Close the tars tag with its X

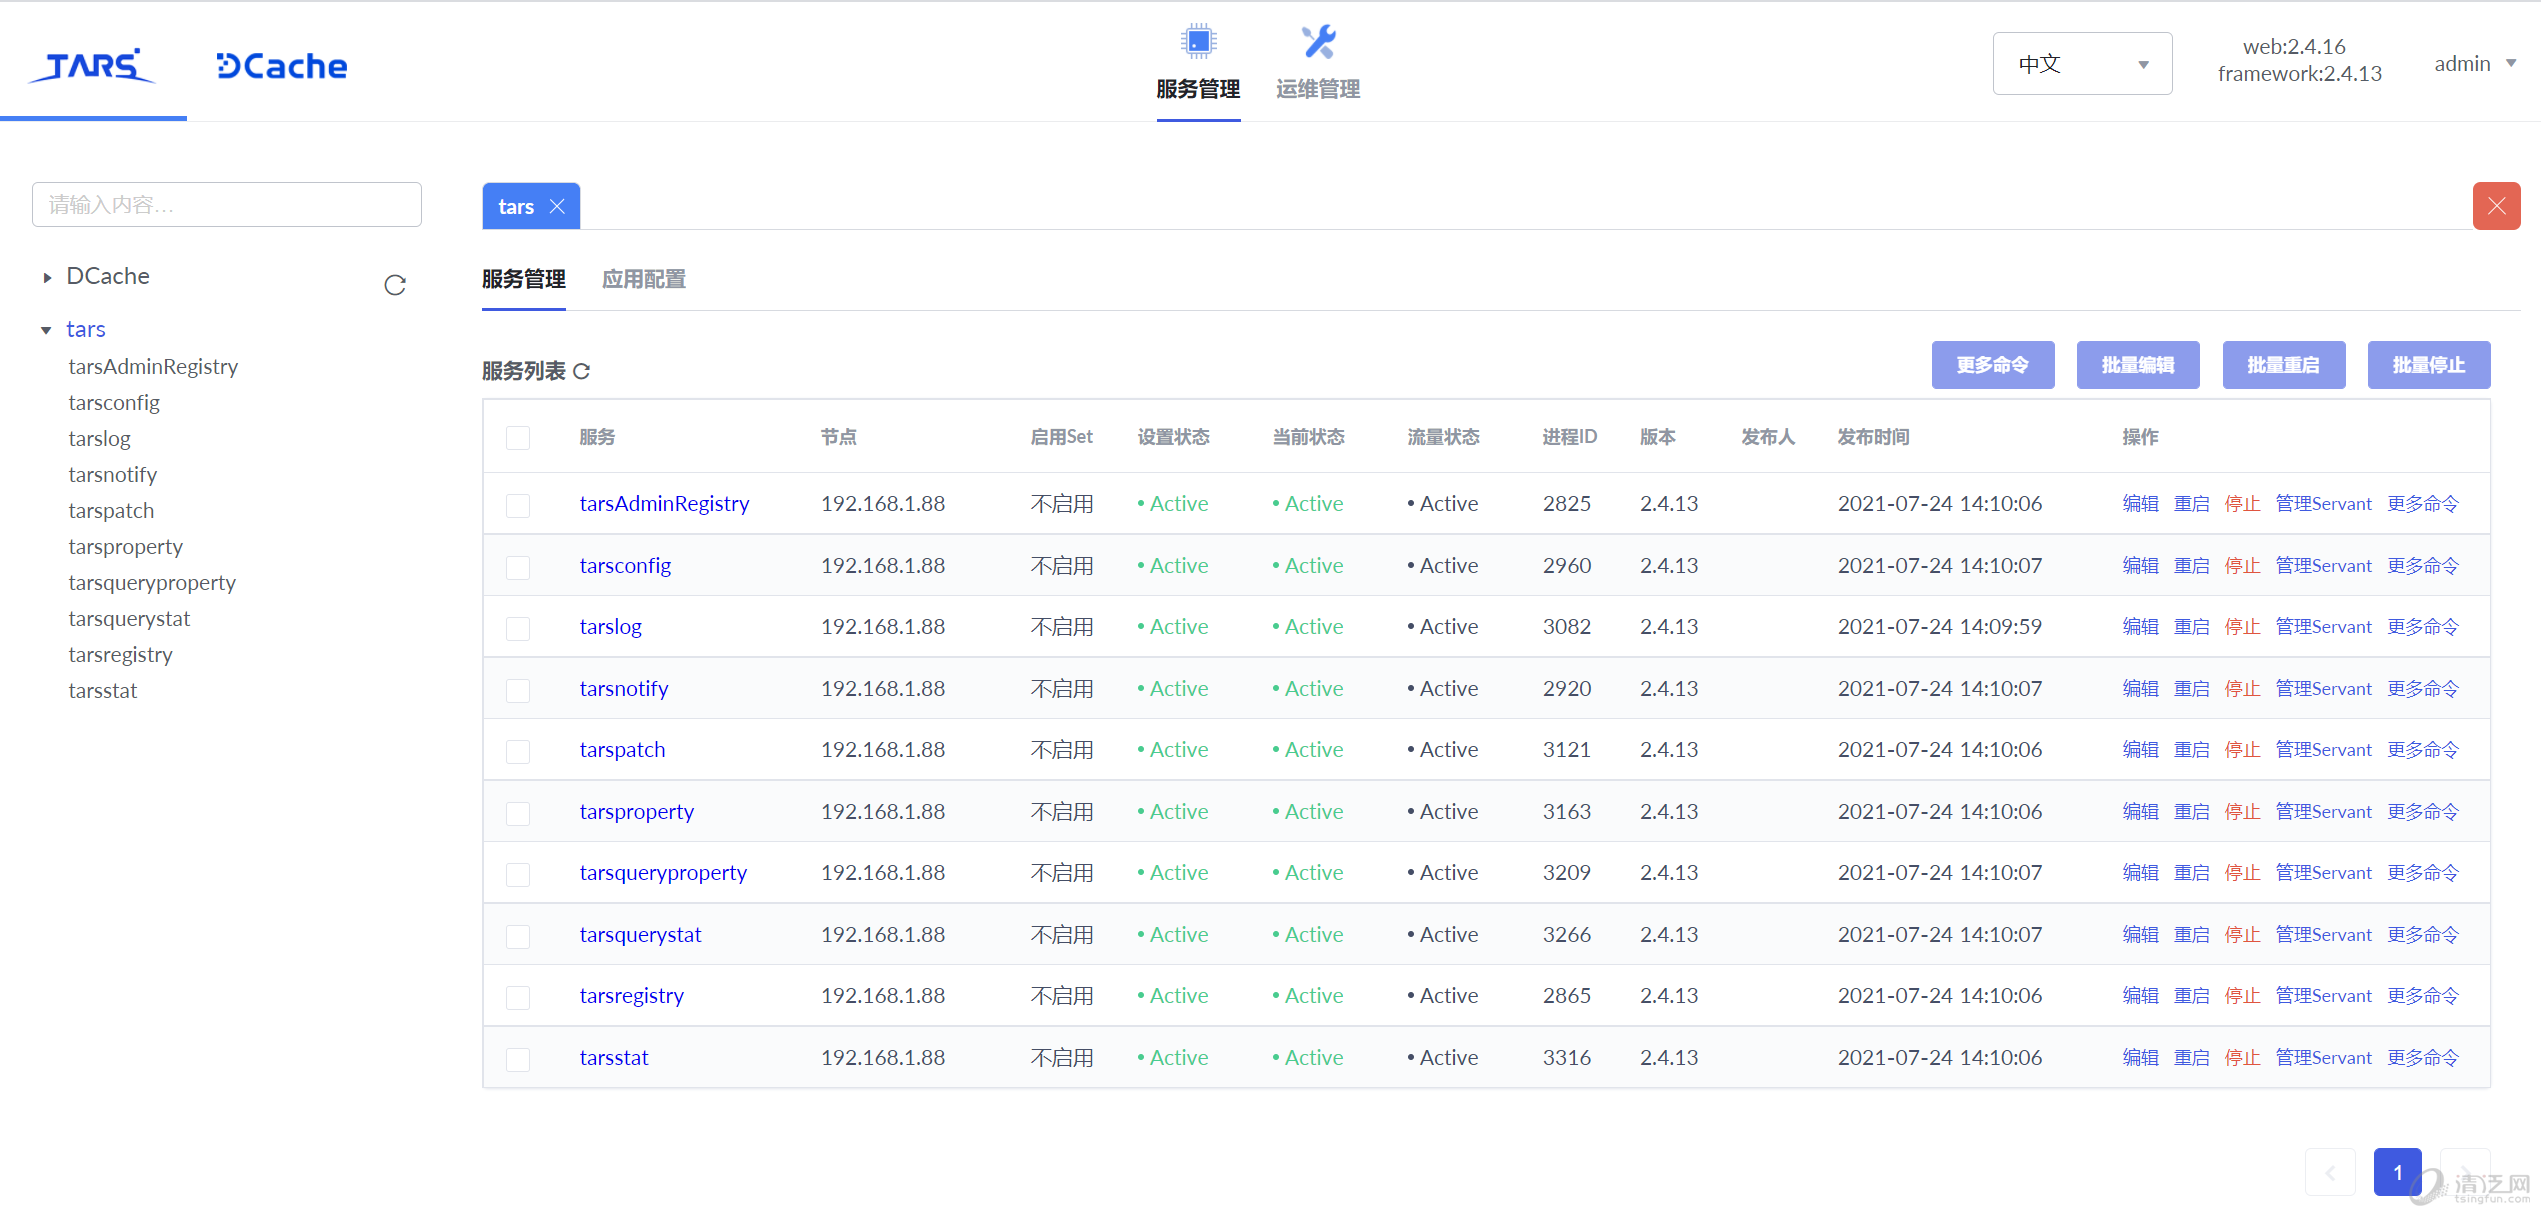[x=558, y=207]
